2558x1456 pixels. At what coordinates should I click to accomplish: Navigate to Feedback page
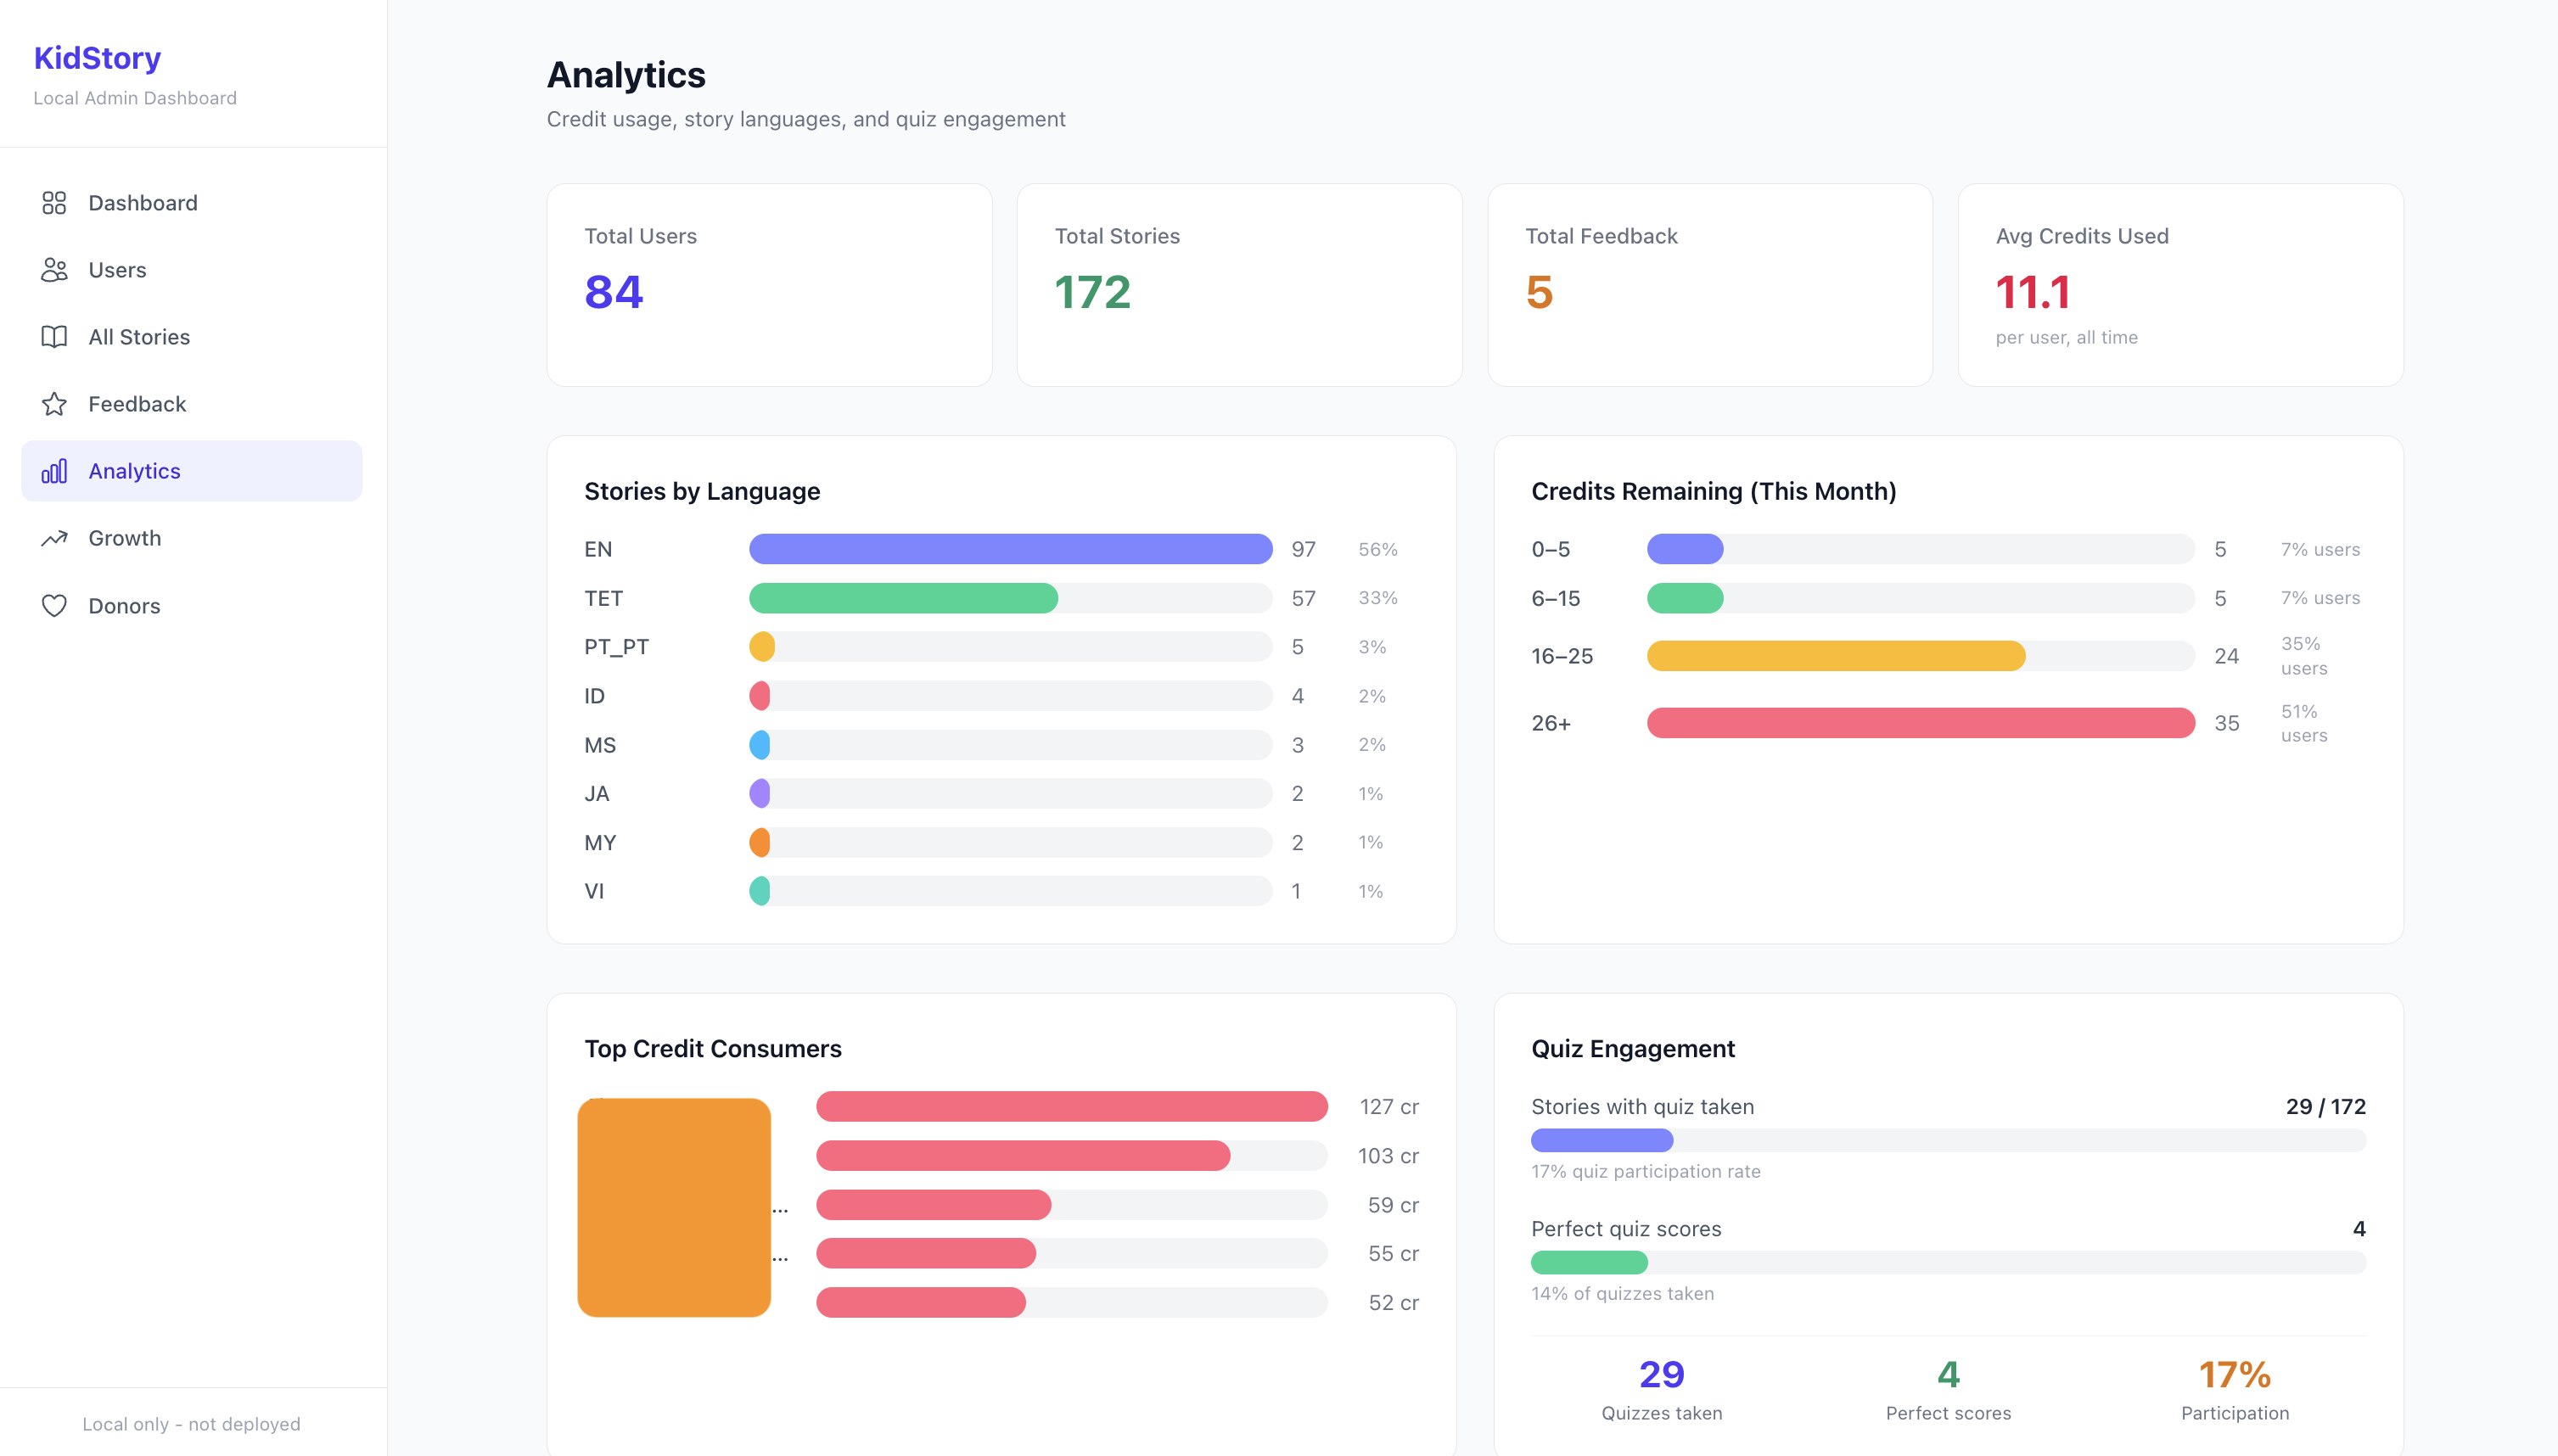(x=192, y=404)
